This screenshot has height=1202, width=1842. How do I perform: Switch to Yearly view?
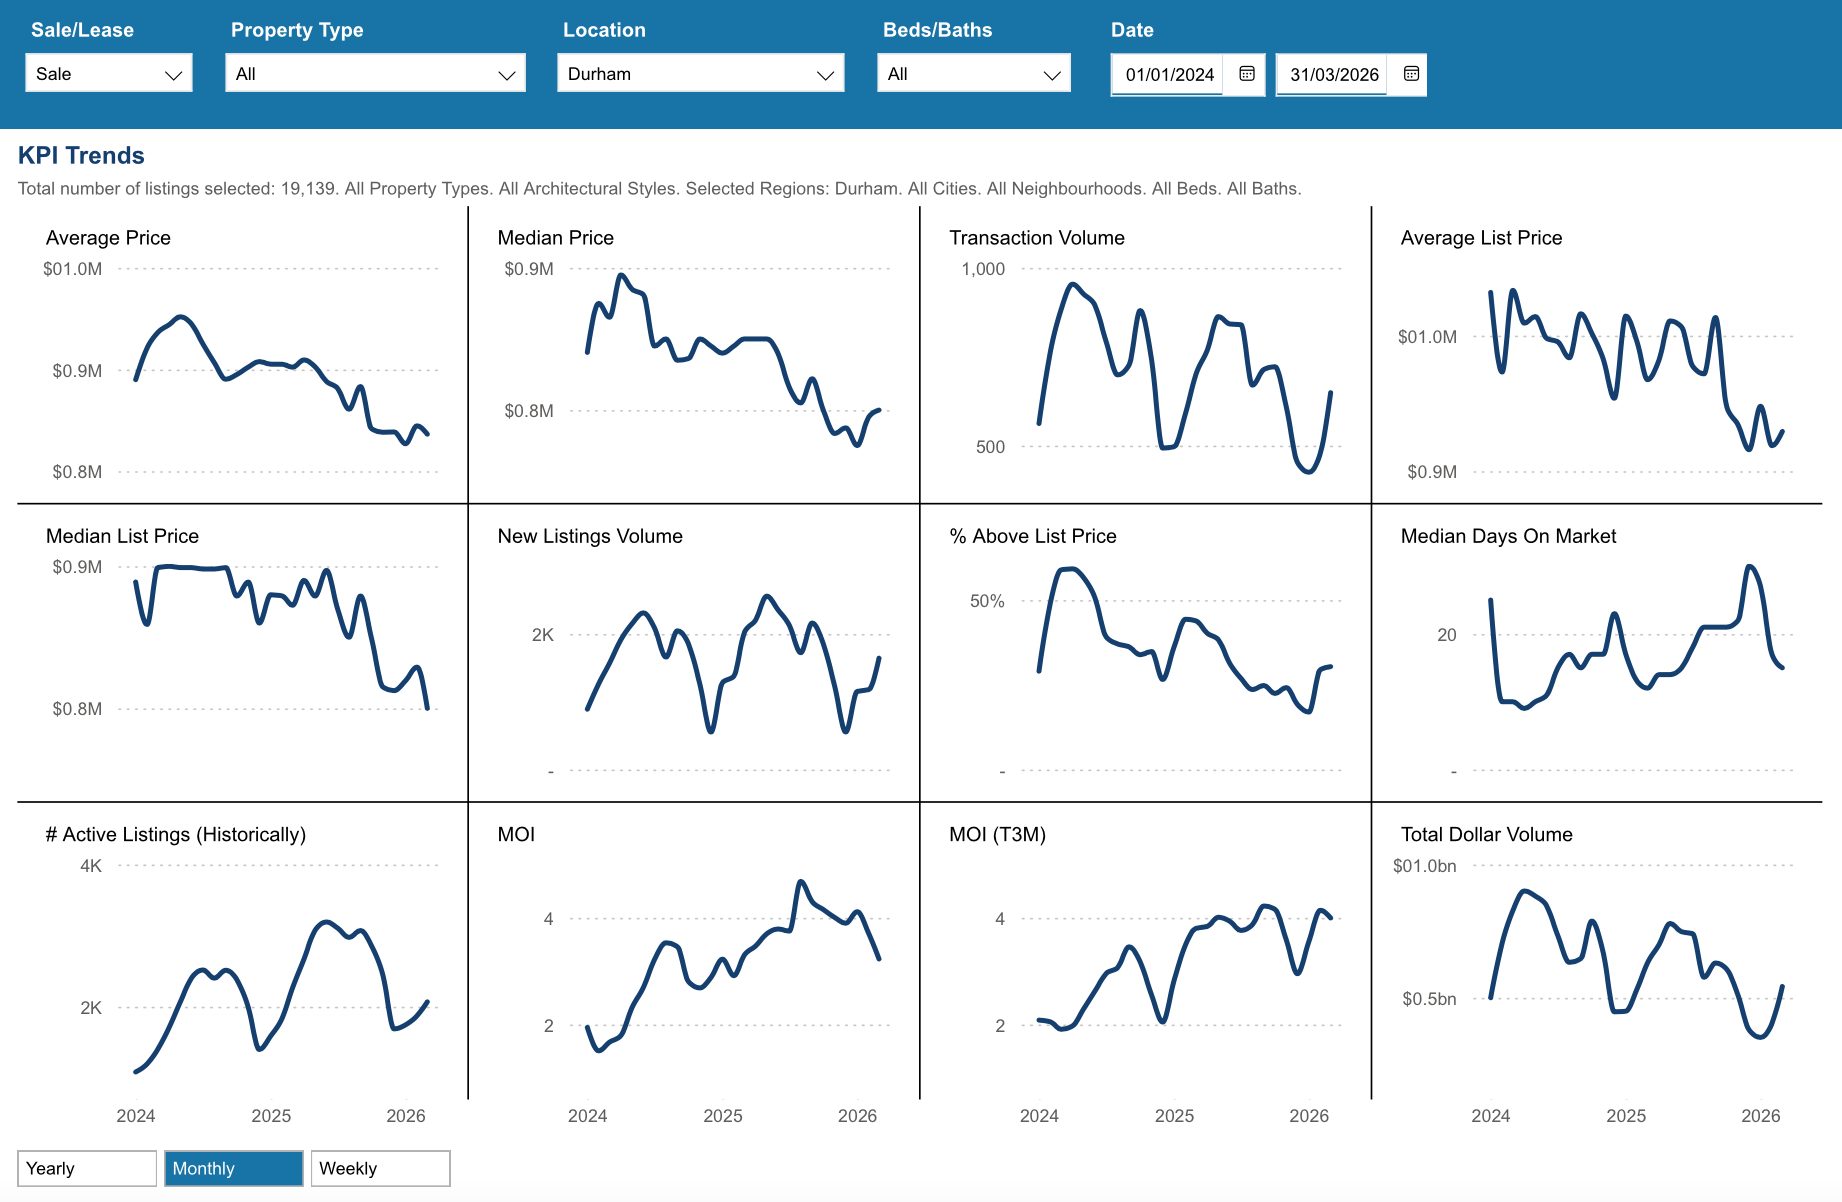click(x=87, y=1168)
